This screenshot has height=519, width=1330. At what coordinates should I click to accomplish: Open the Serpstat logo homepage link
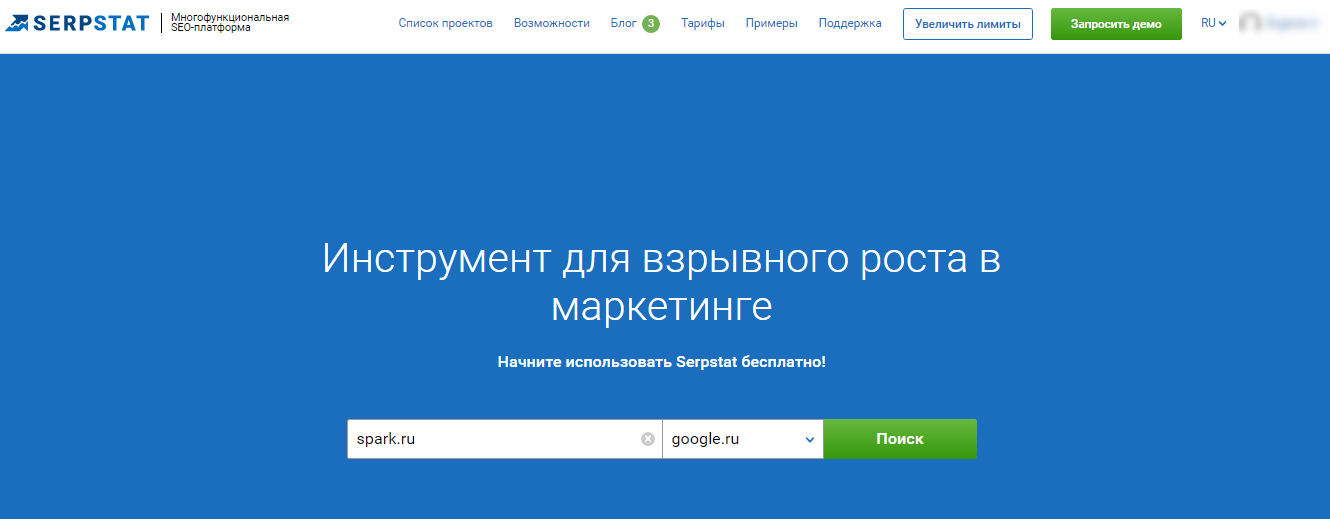(x=77, y=23)
